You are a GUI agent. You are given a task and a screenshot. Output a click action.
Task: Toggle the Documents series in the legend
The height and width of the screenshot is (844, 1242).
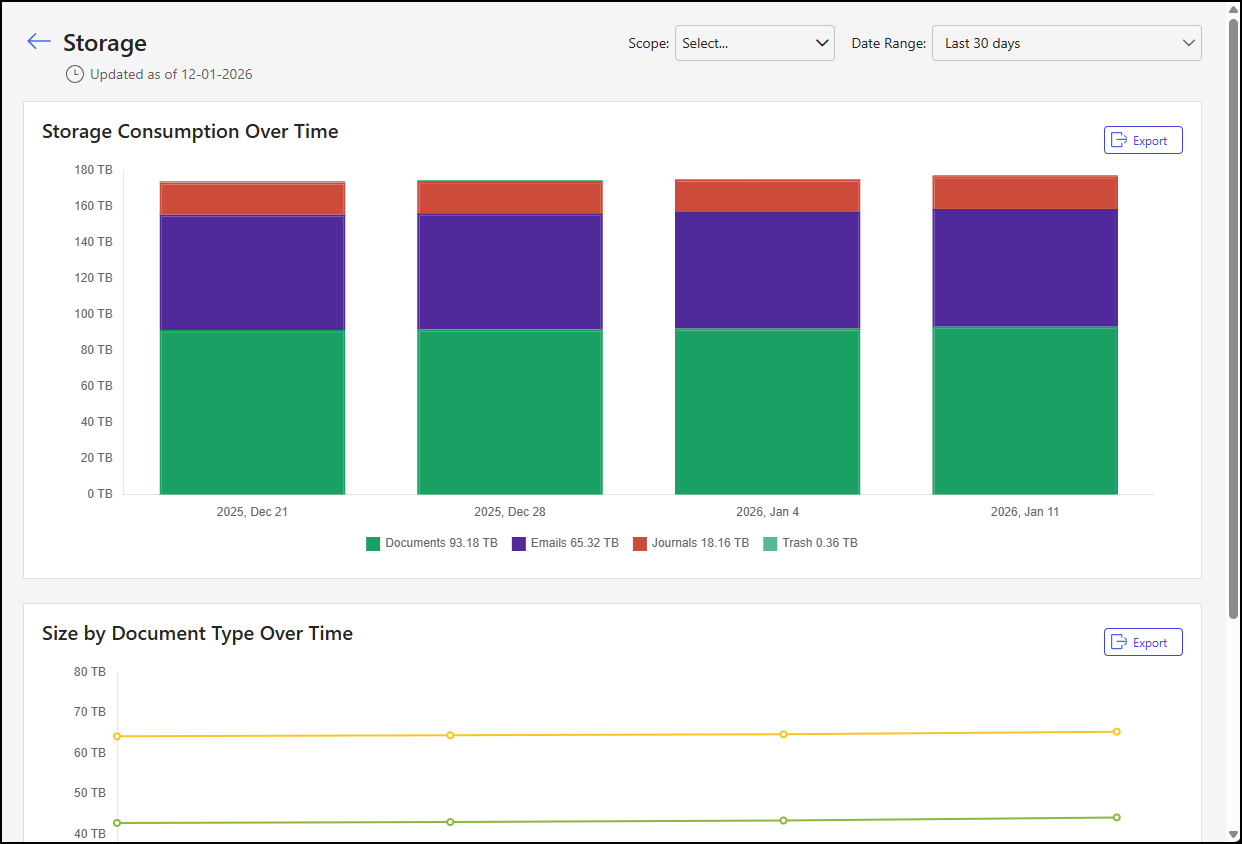pos(440,543)
